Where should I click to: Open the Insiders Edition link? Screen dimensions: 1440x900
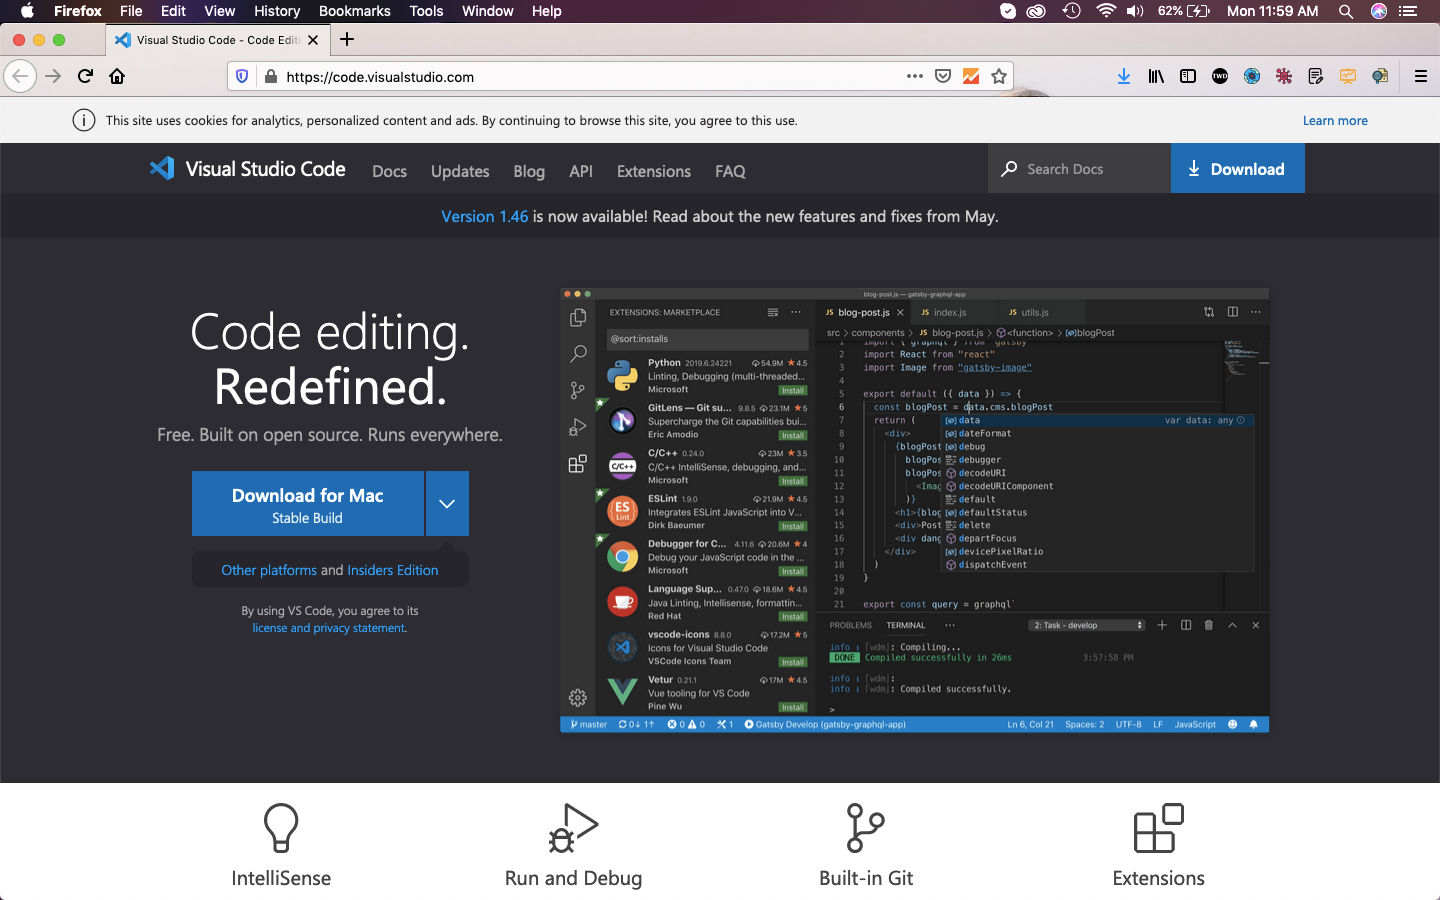(x=393, y=570)
